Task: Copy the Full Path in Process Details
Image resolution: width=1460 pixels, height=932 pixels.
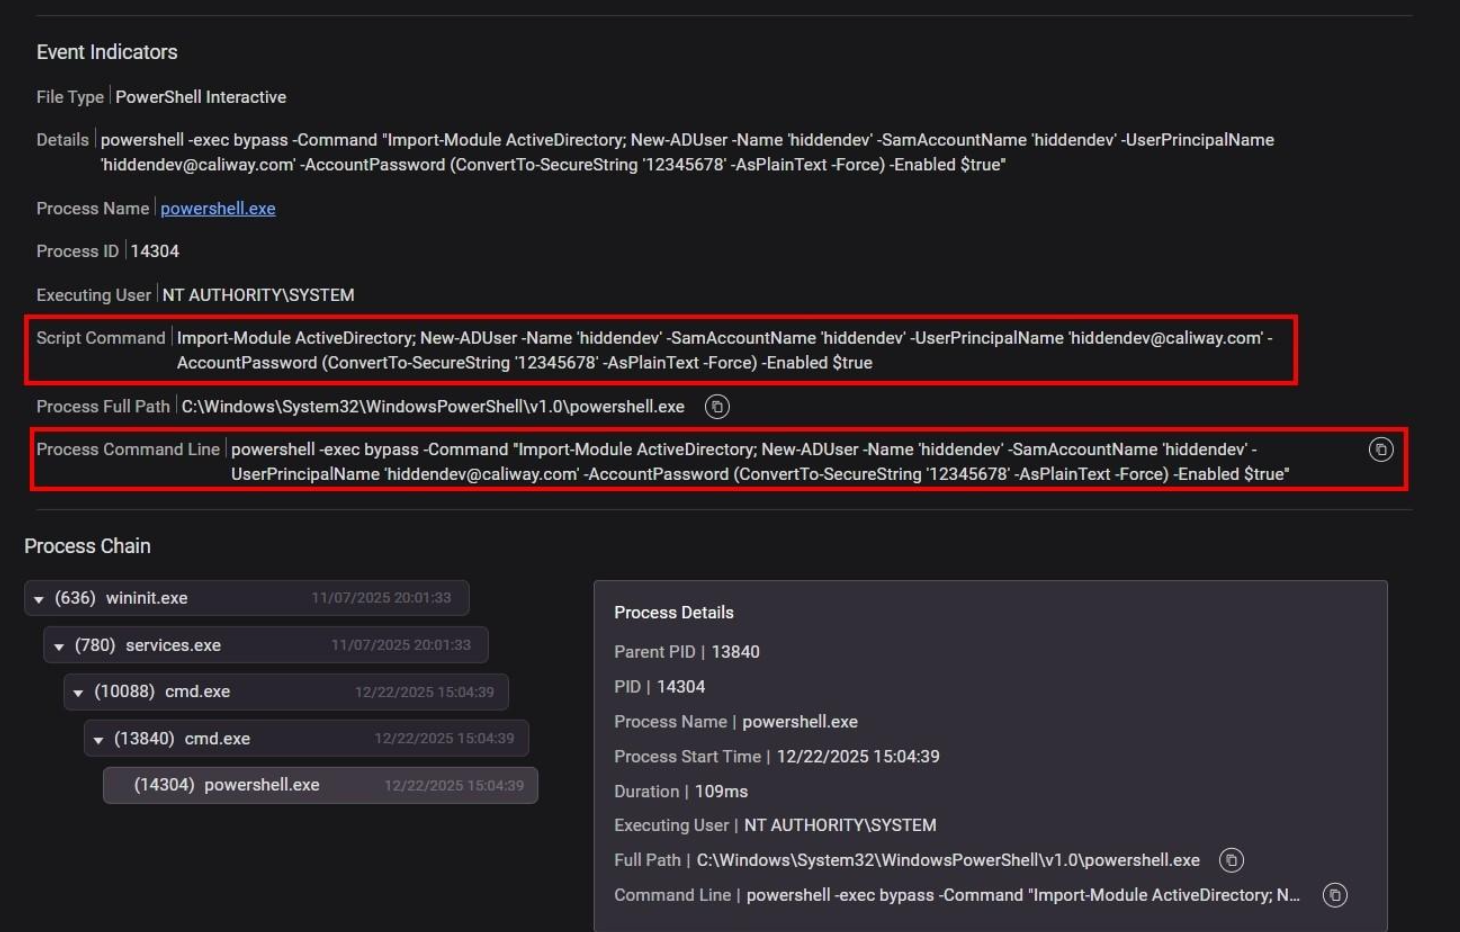Action: tap(1231, 860)
